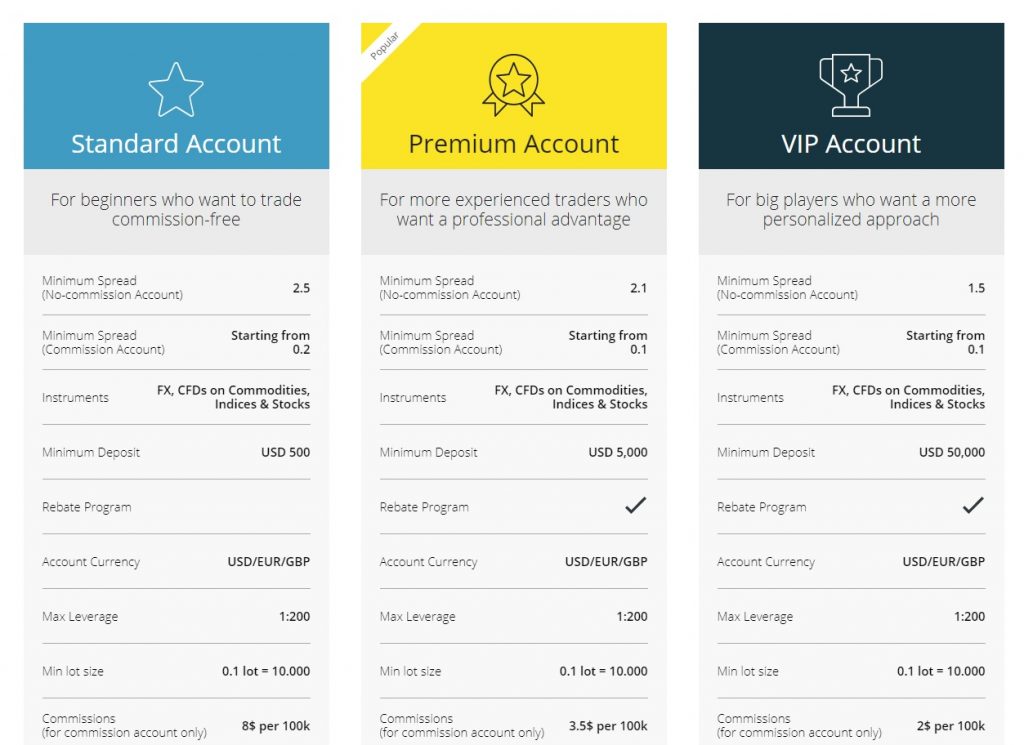Click VIP no-commission minimum spread 1.5
This screenshot has width=1024, height=745.
[976, 288]
